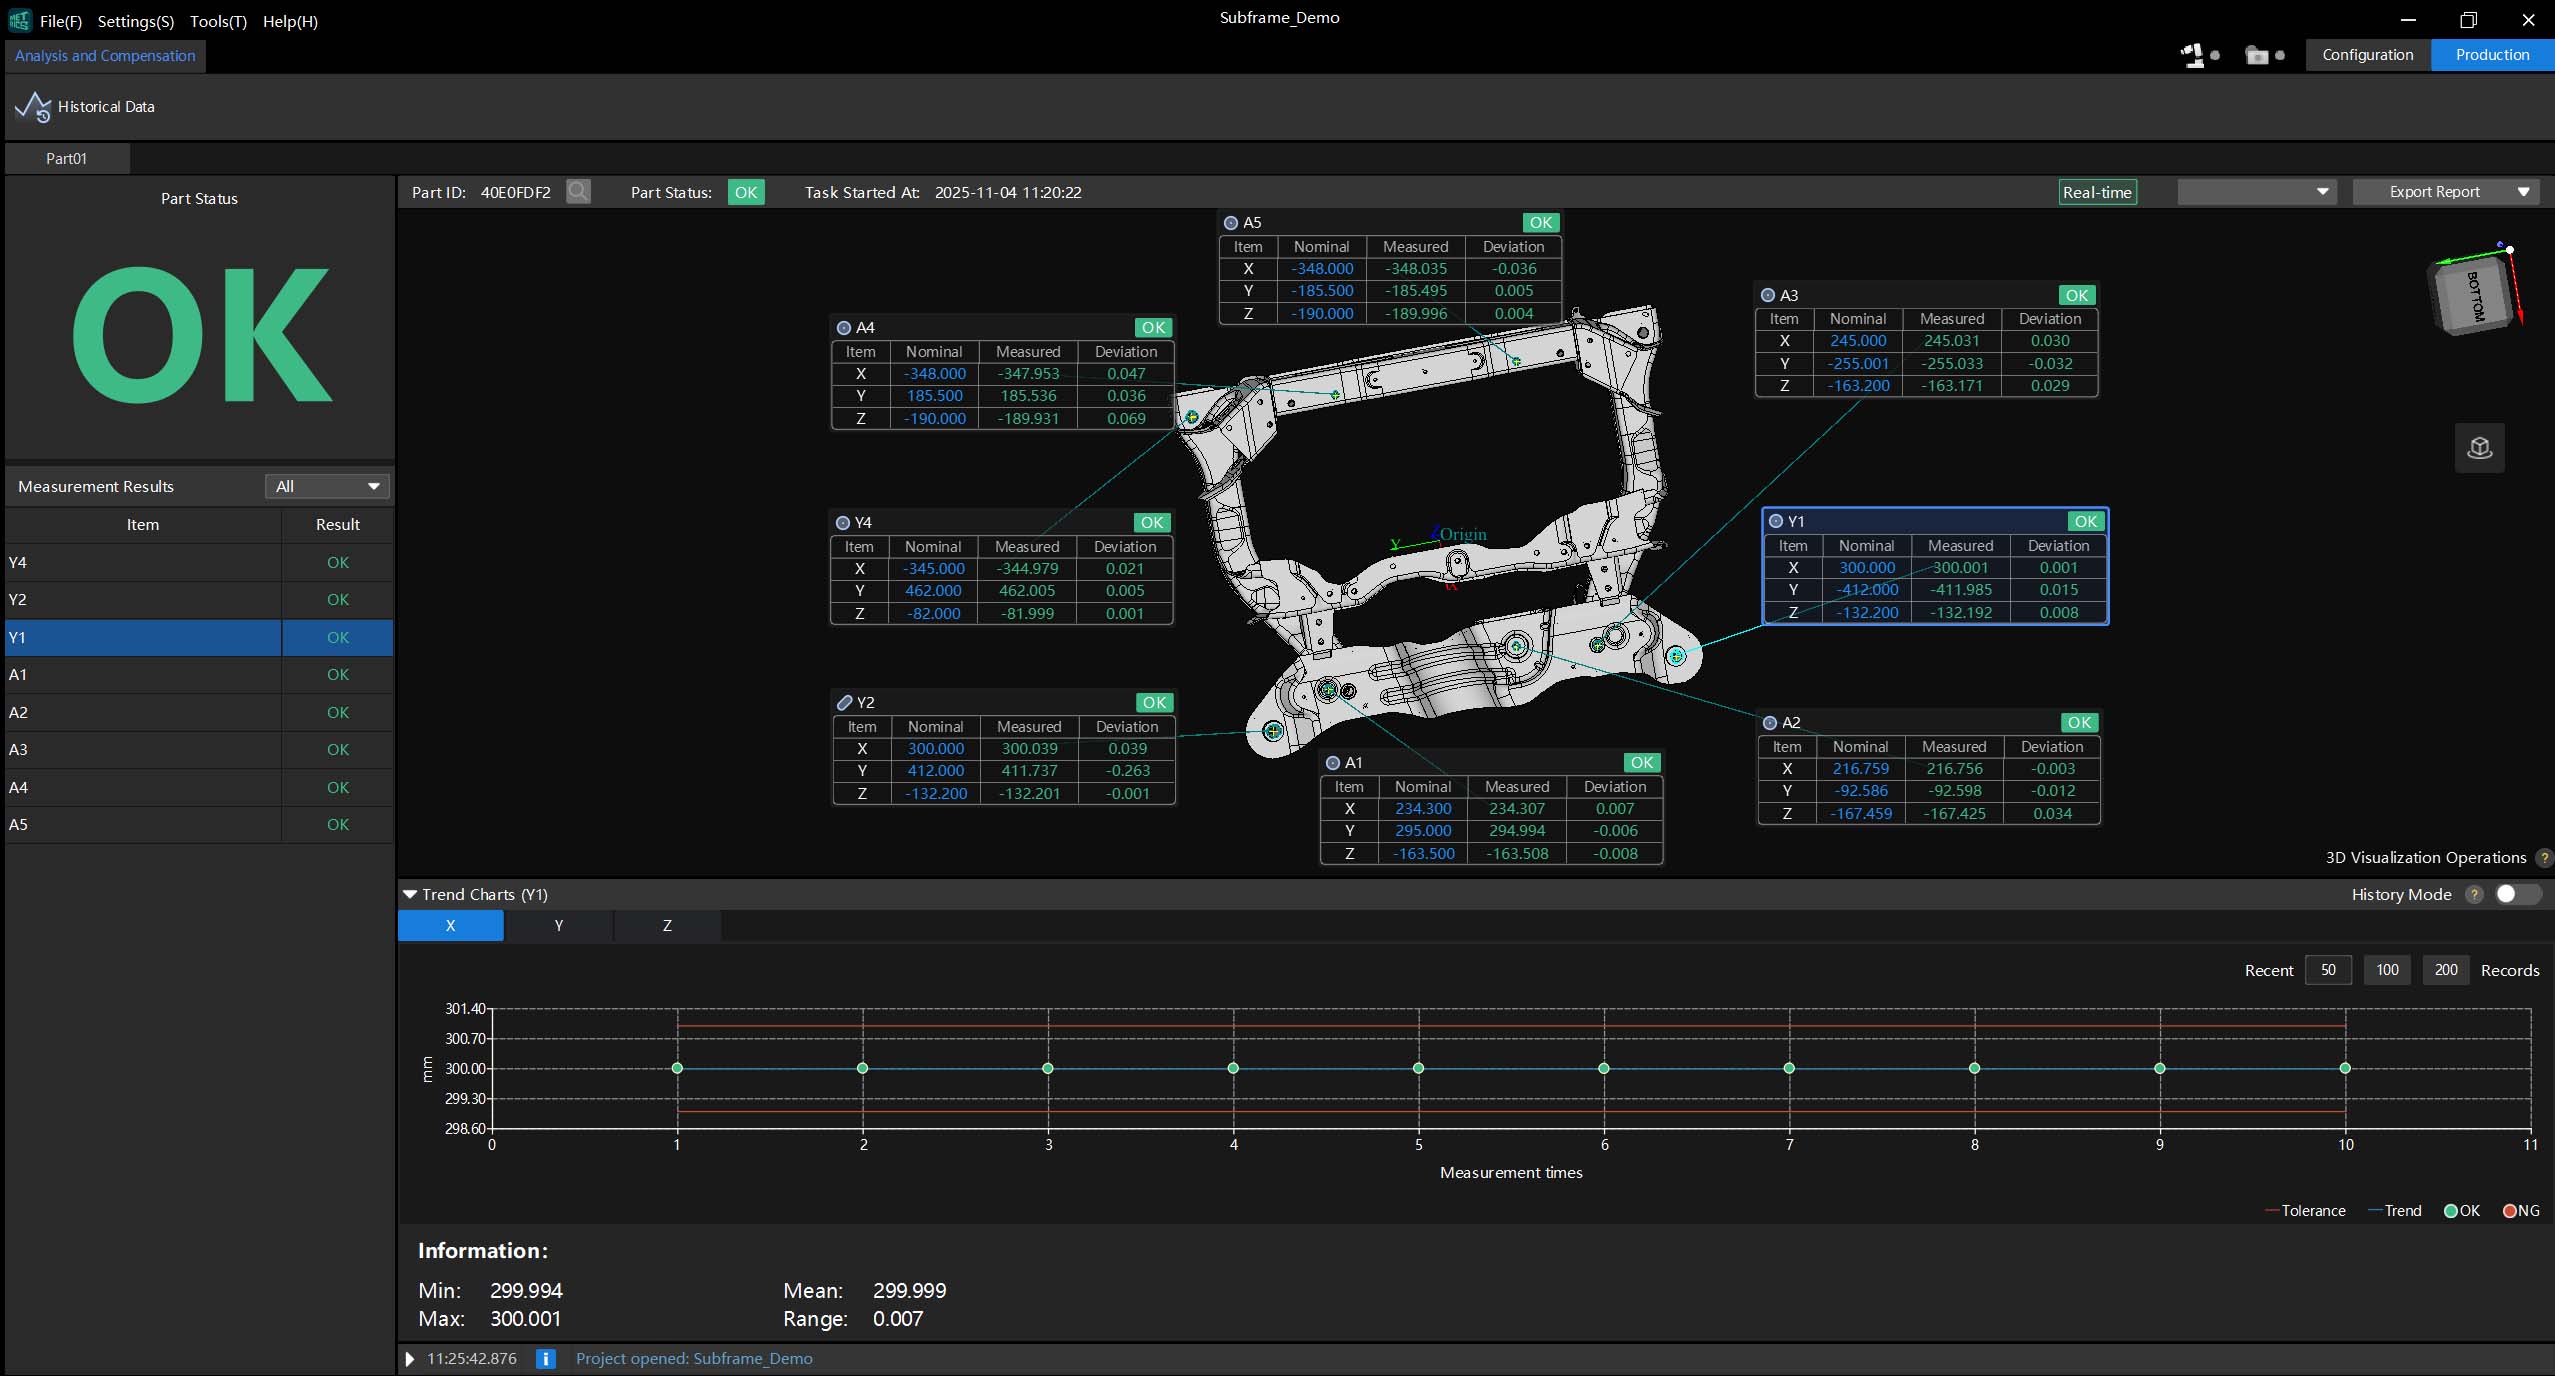Screen dimensions: 2555x1376
Task: Click the robot connection status icon in title bar
Action: [2196, 55]
